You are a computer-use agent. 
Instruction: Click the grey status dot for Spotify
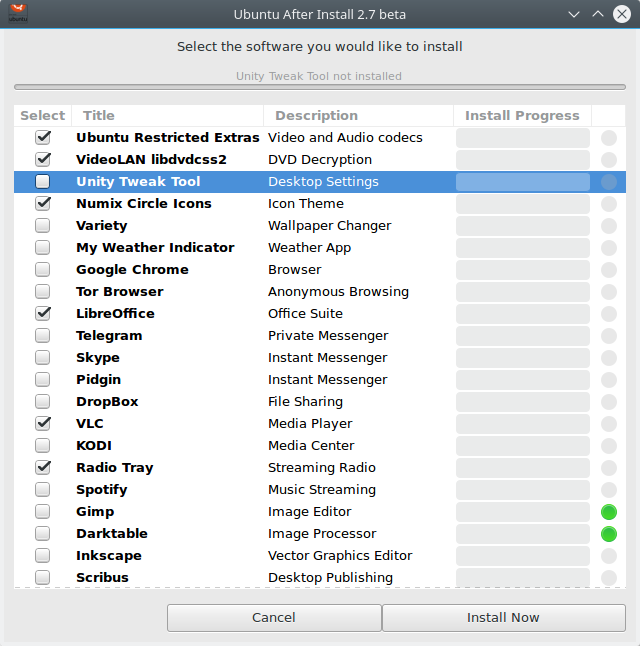click(x=609, y=490)
